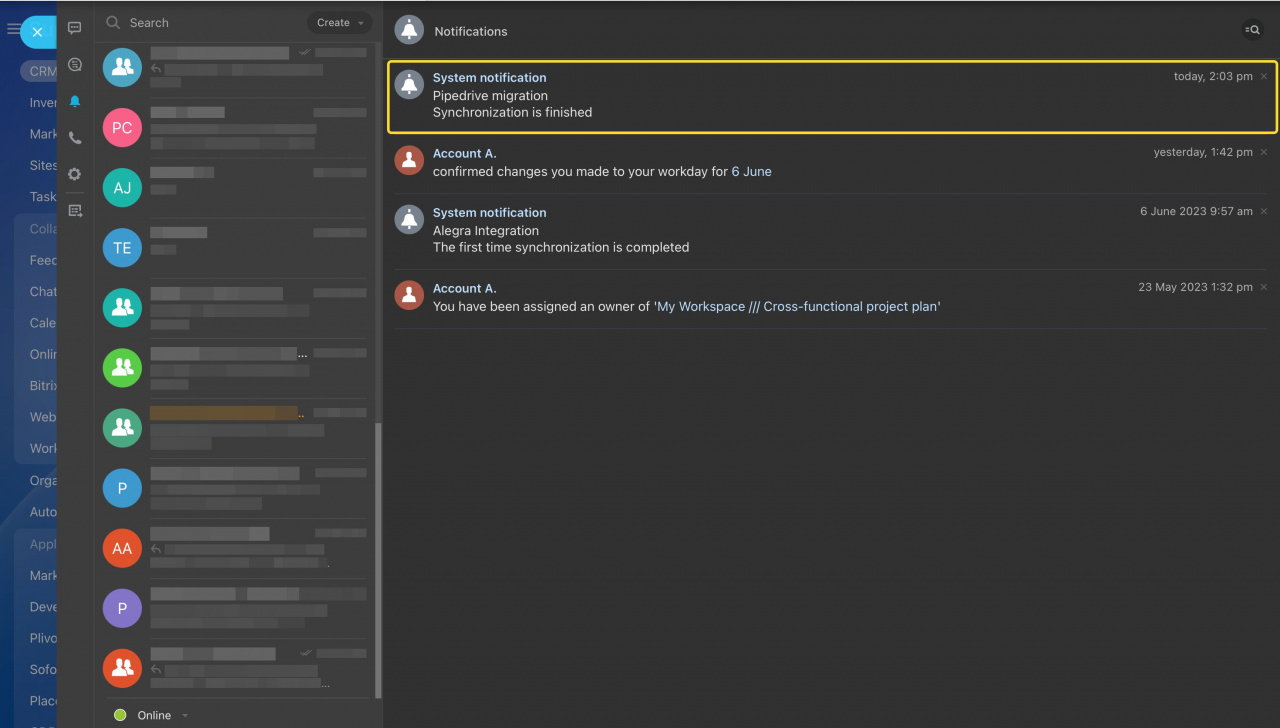The image size is (1280, 728).
Task: Click inside the Search input field
Action: coord(180,21)
